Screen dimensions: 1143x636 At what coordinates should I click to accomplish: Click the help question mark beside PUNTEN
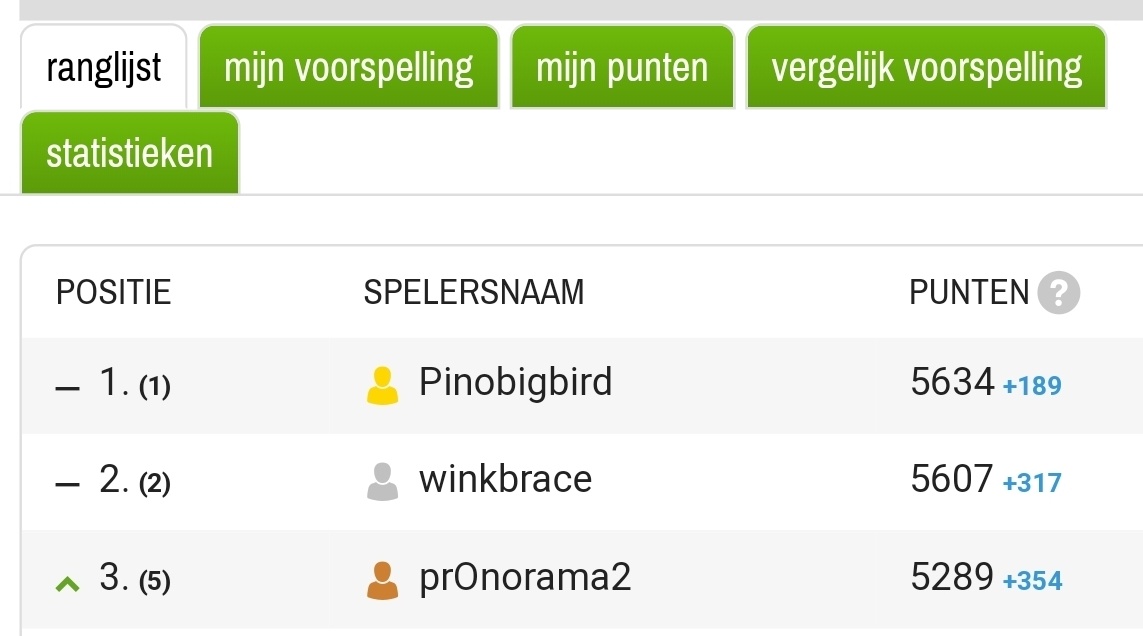pyautogui.click(x=1058, y=293)
